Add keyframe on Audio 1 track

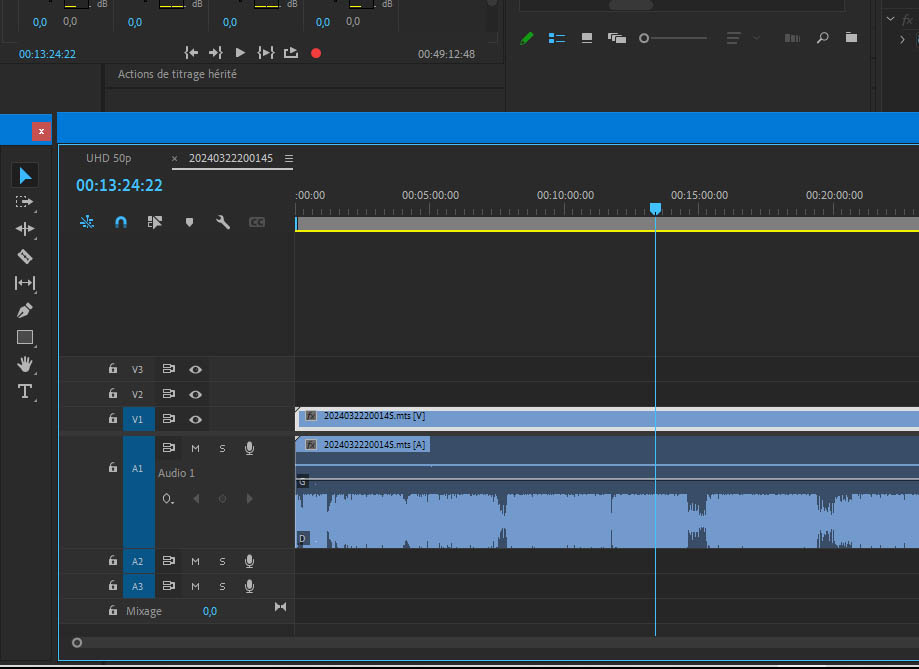coord(222,499)
